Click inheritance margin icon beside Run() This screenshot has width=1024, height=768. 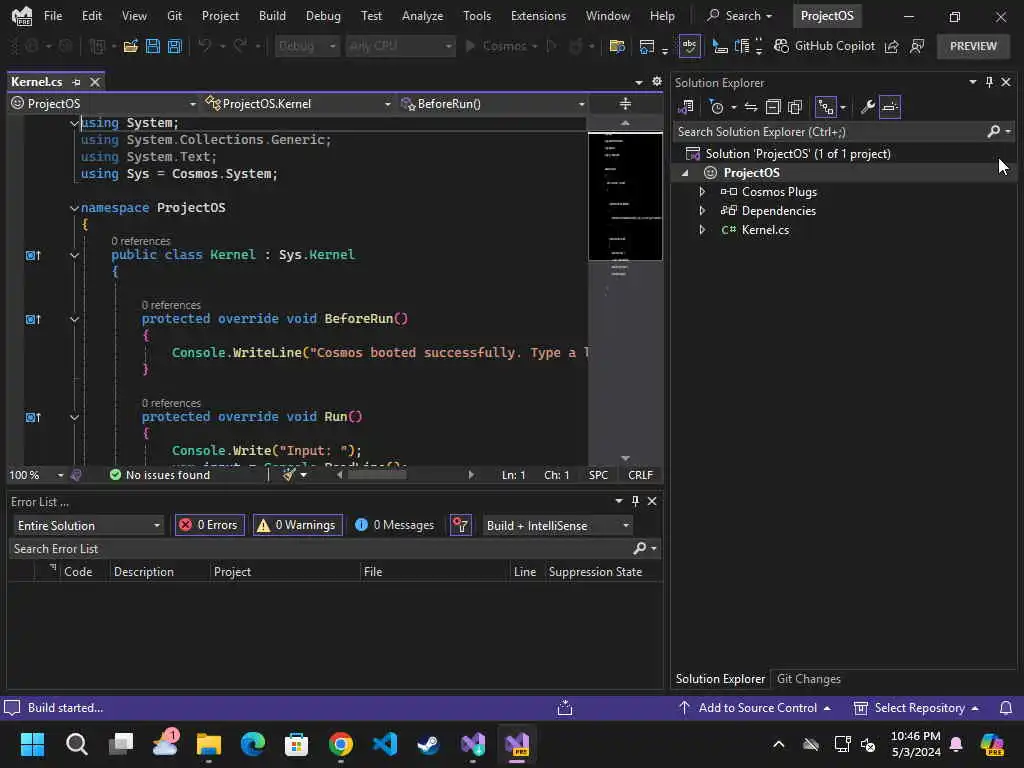pyautogui.click(x=33, y=417)
